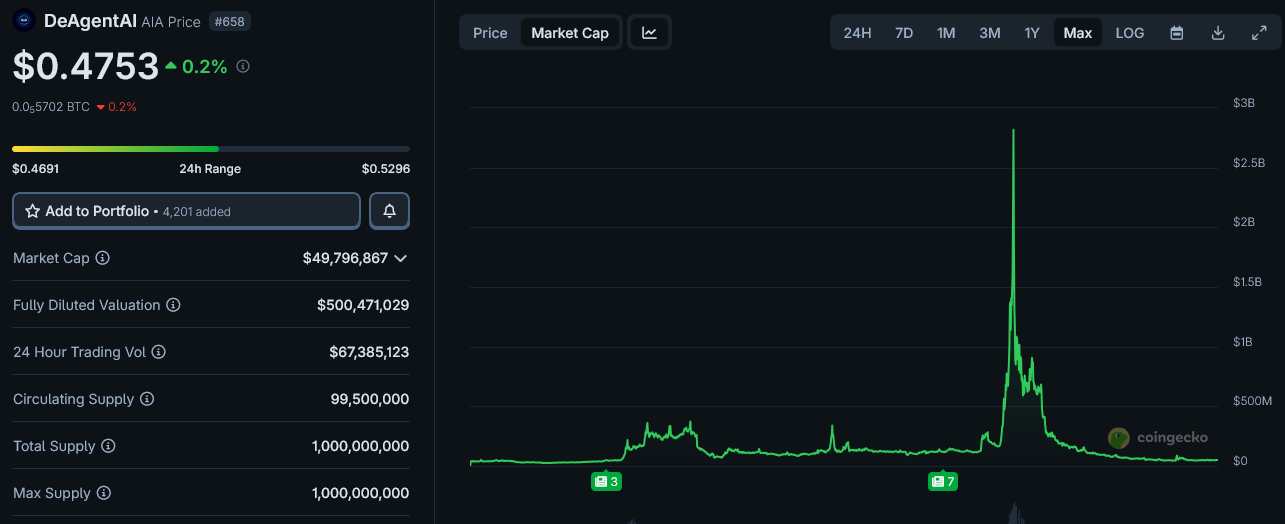
Task: Switch to the line chart type icon
Action: point(650,33)
